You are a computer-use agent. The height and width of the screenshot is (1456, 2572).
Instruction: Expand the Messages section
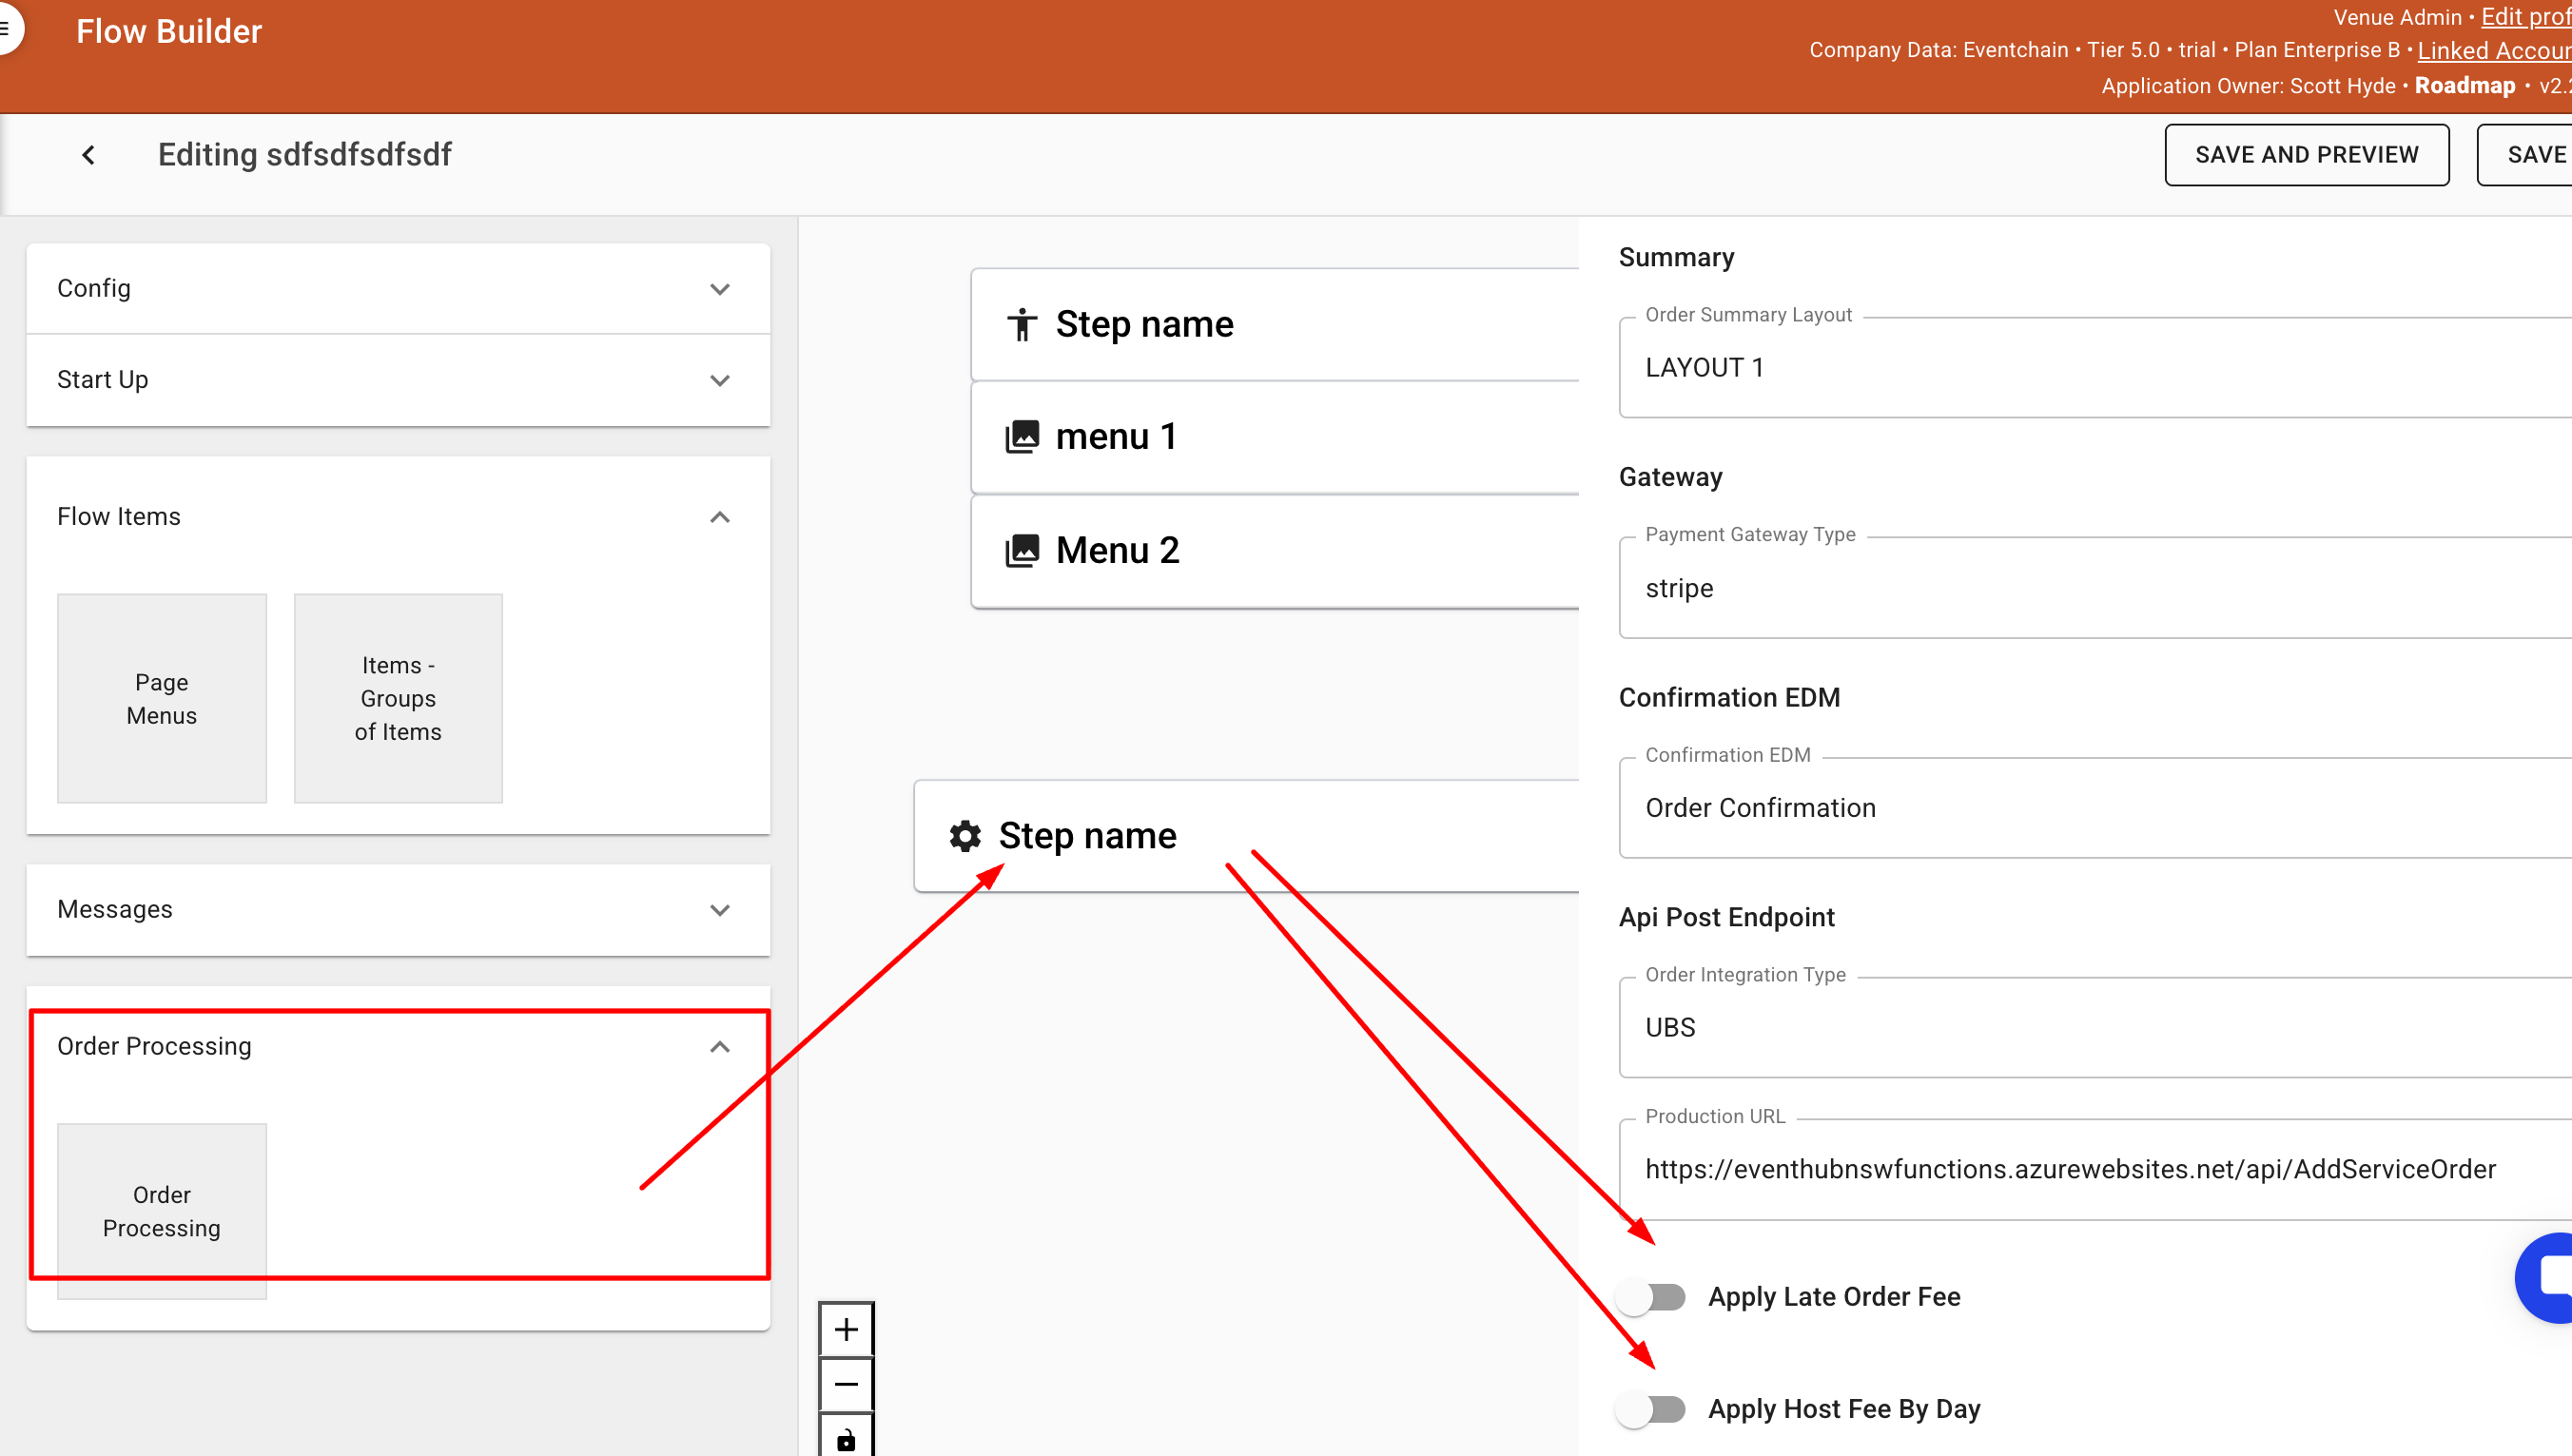[719, 910]
